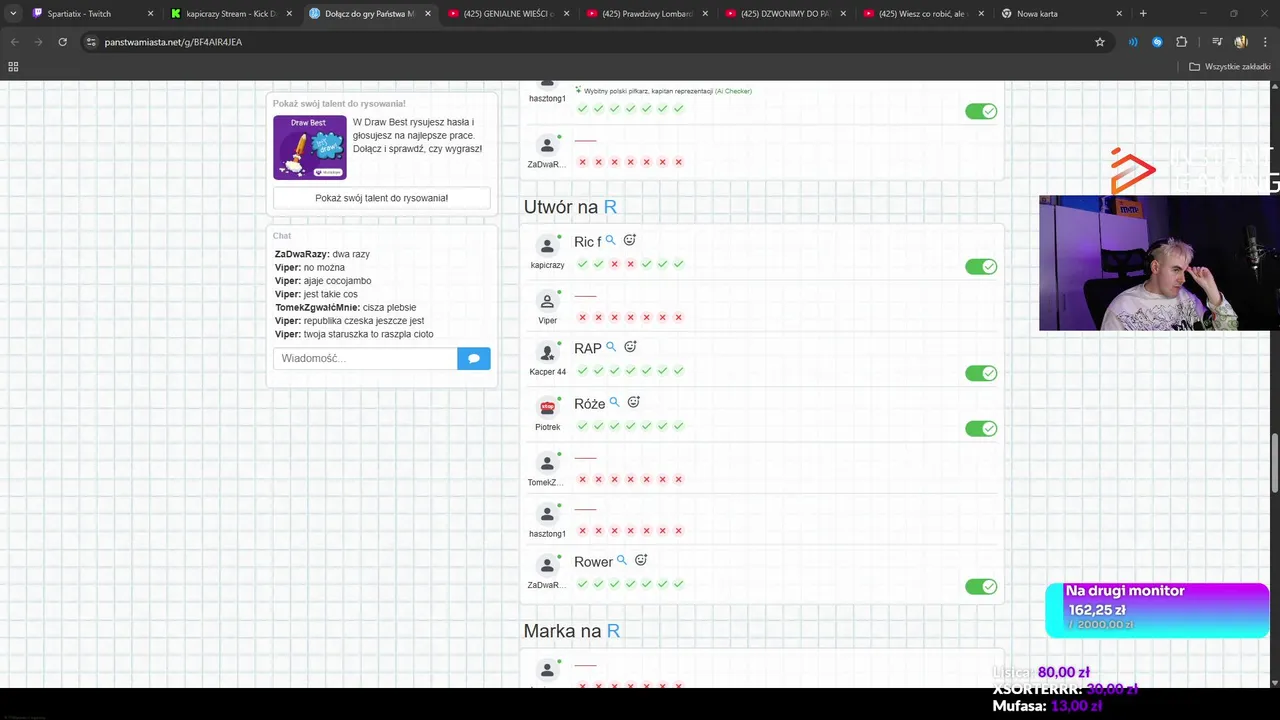
Task: Open the blue sound-waves extension
Action: [1133, 42]
